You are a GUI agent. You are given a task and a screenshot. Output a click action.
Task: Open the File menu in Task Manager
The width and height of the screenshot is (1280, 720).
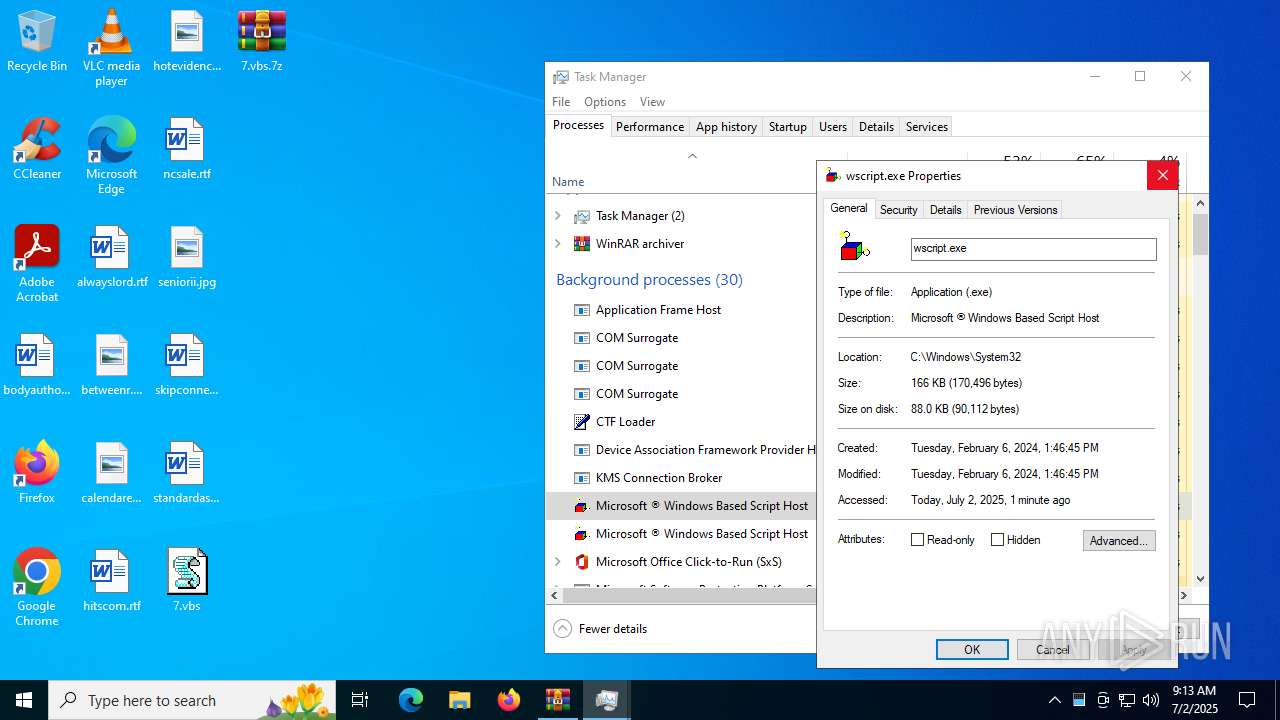coord(561,102)
